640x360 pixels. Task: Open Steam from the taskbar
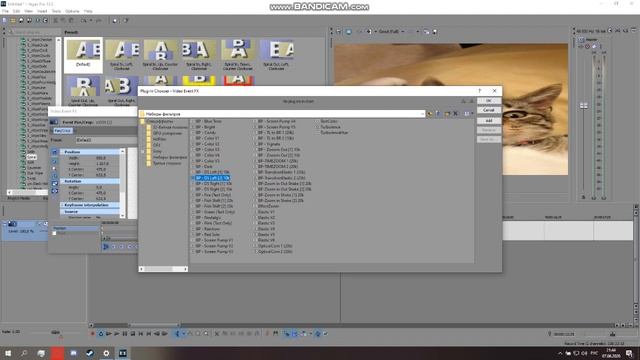90,353
